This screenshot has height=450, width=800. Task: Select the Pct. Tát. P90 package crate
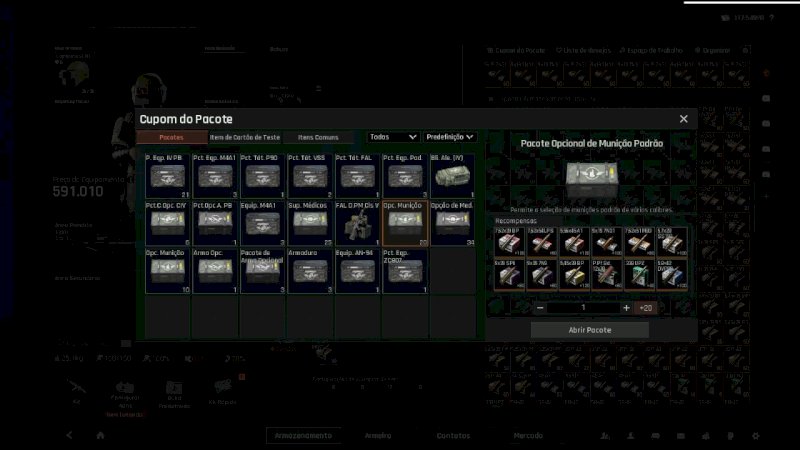pyautogui.click(x=262, y=176)
